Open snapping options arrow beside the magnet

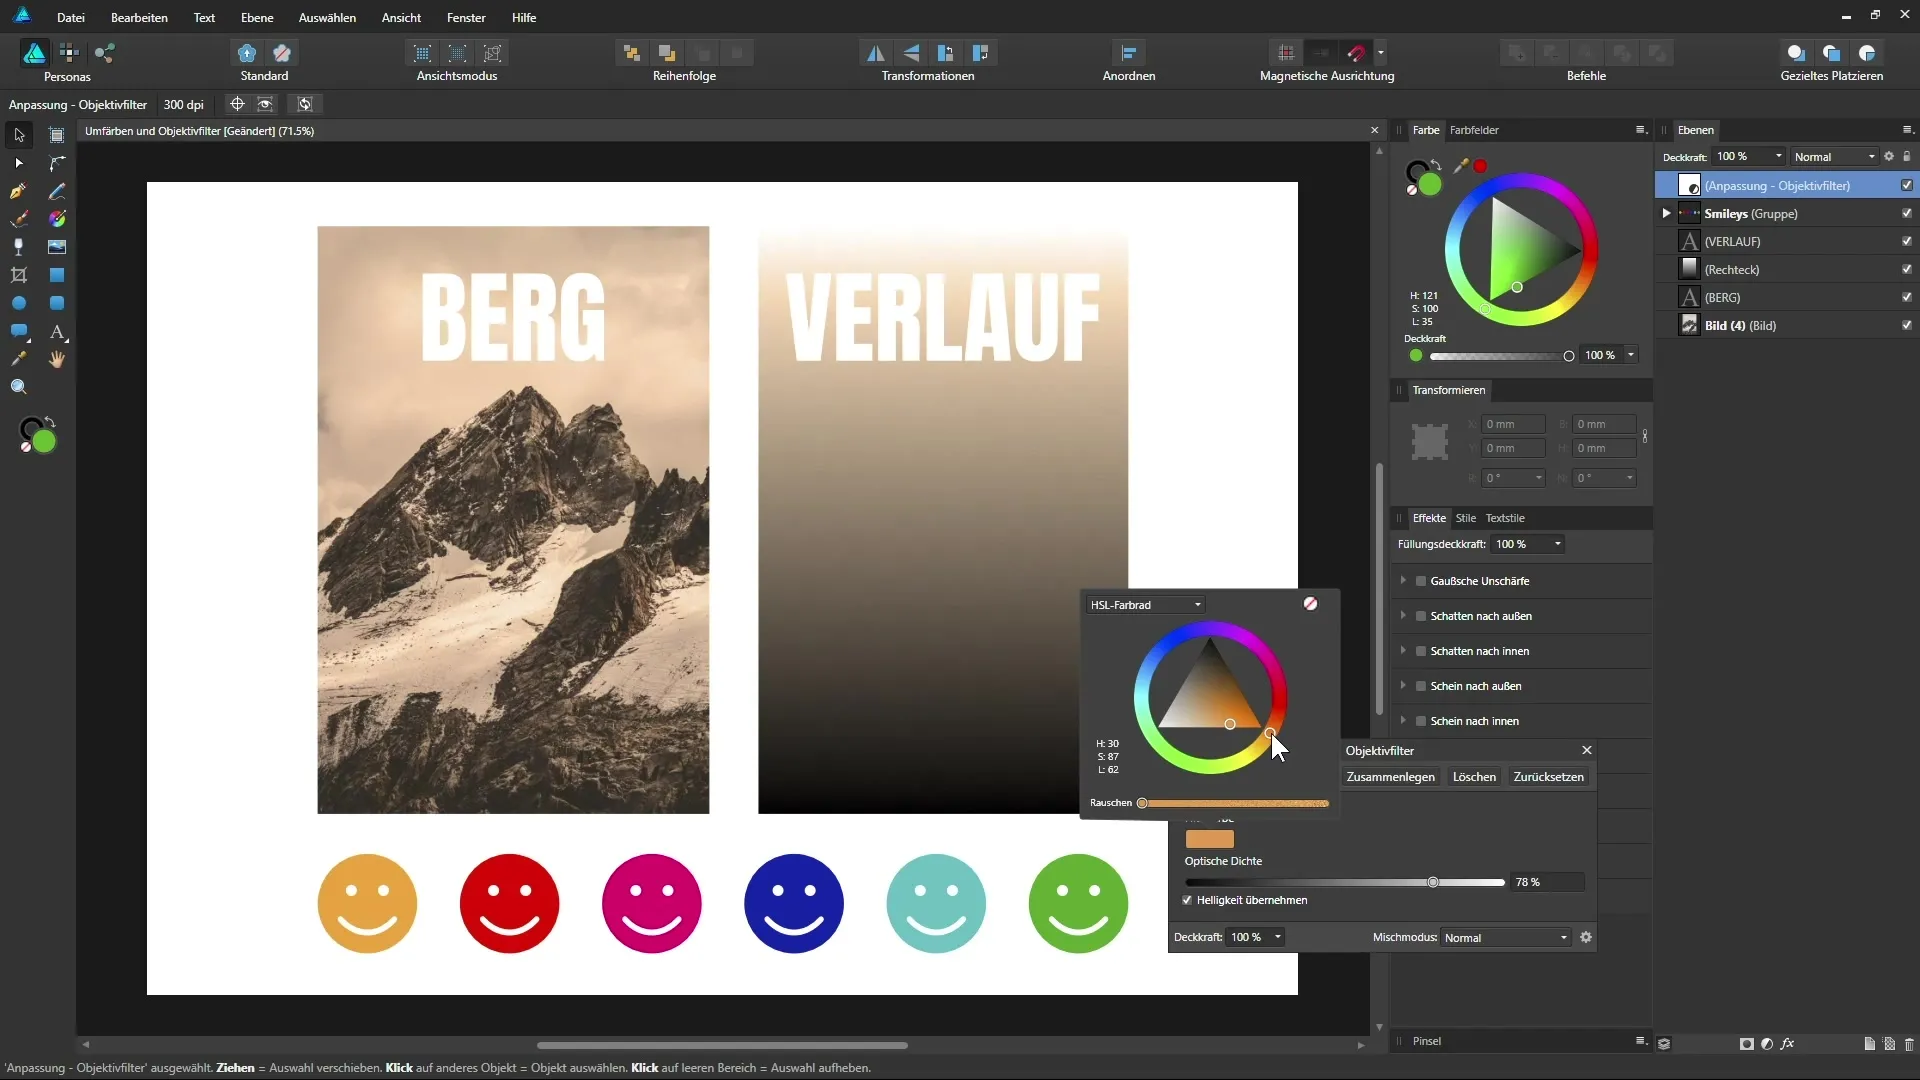(x=1381, y=53)
